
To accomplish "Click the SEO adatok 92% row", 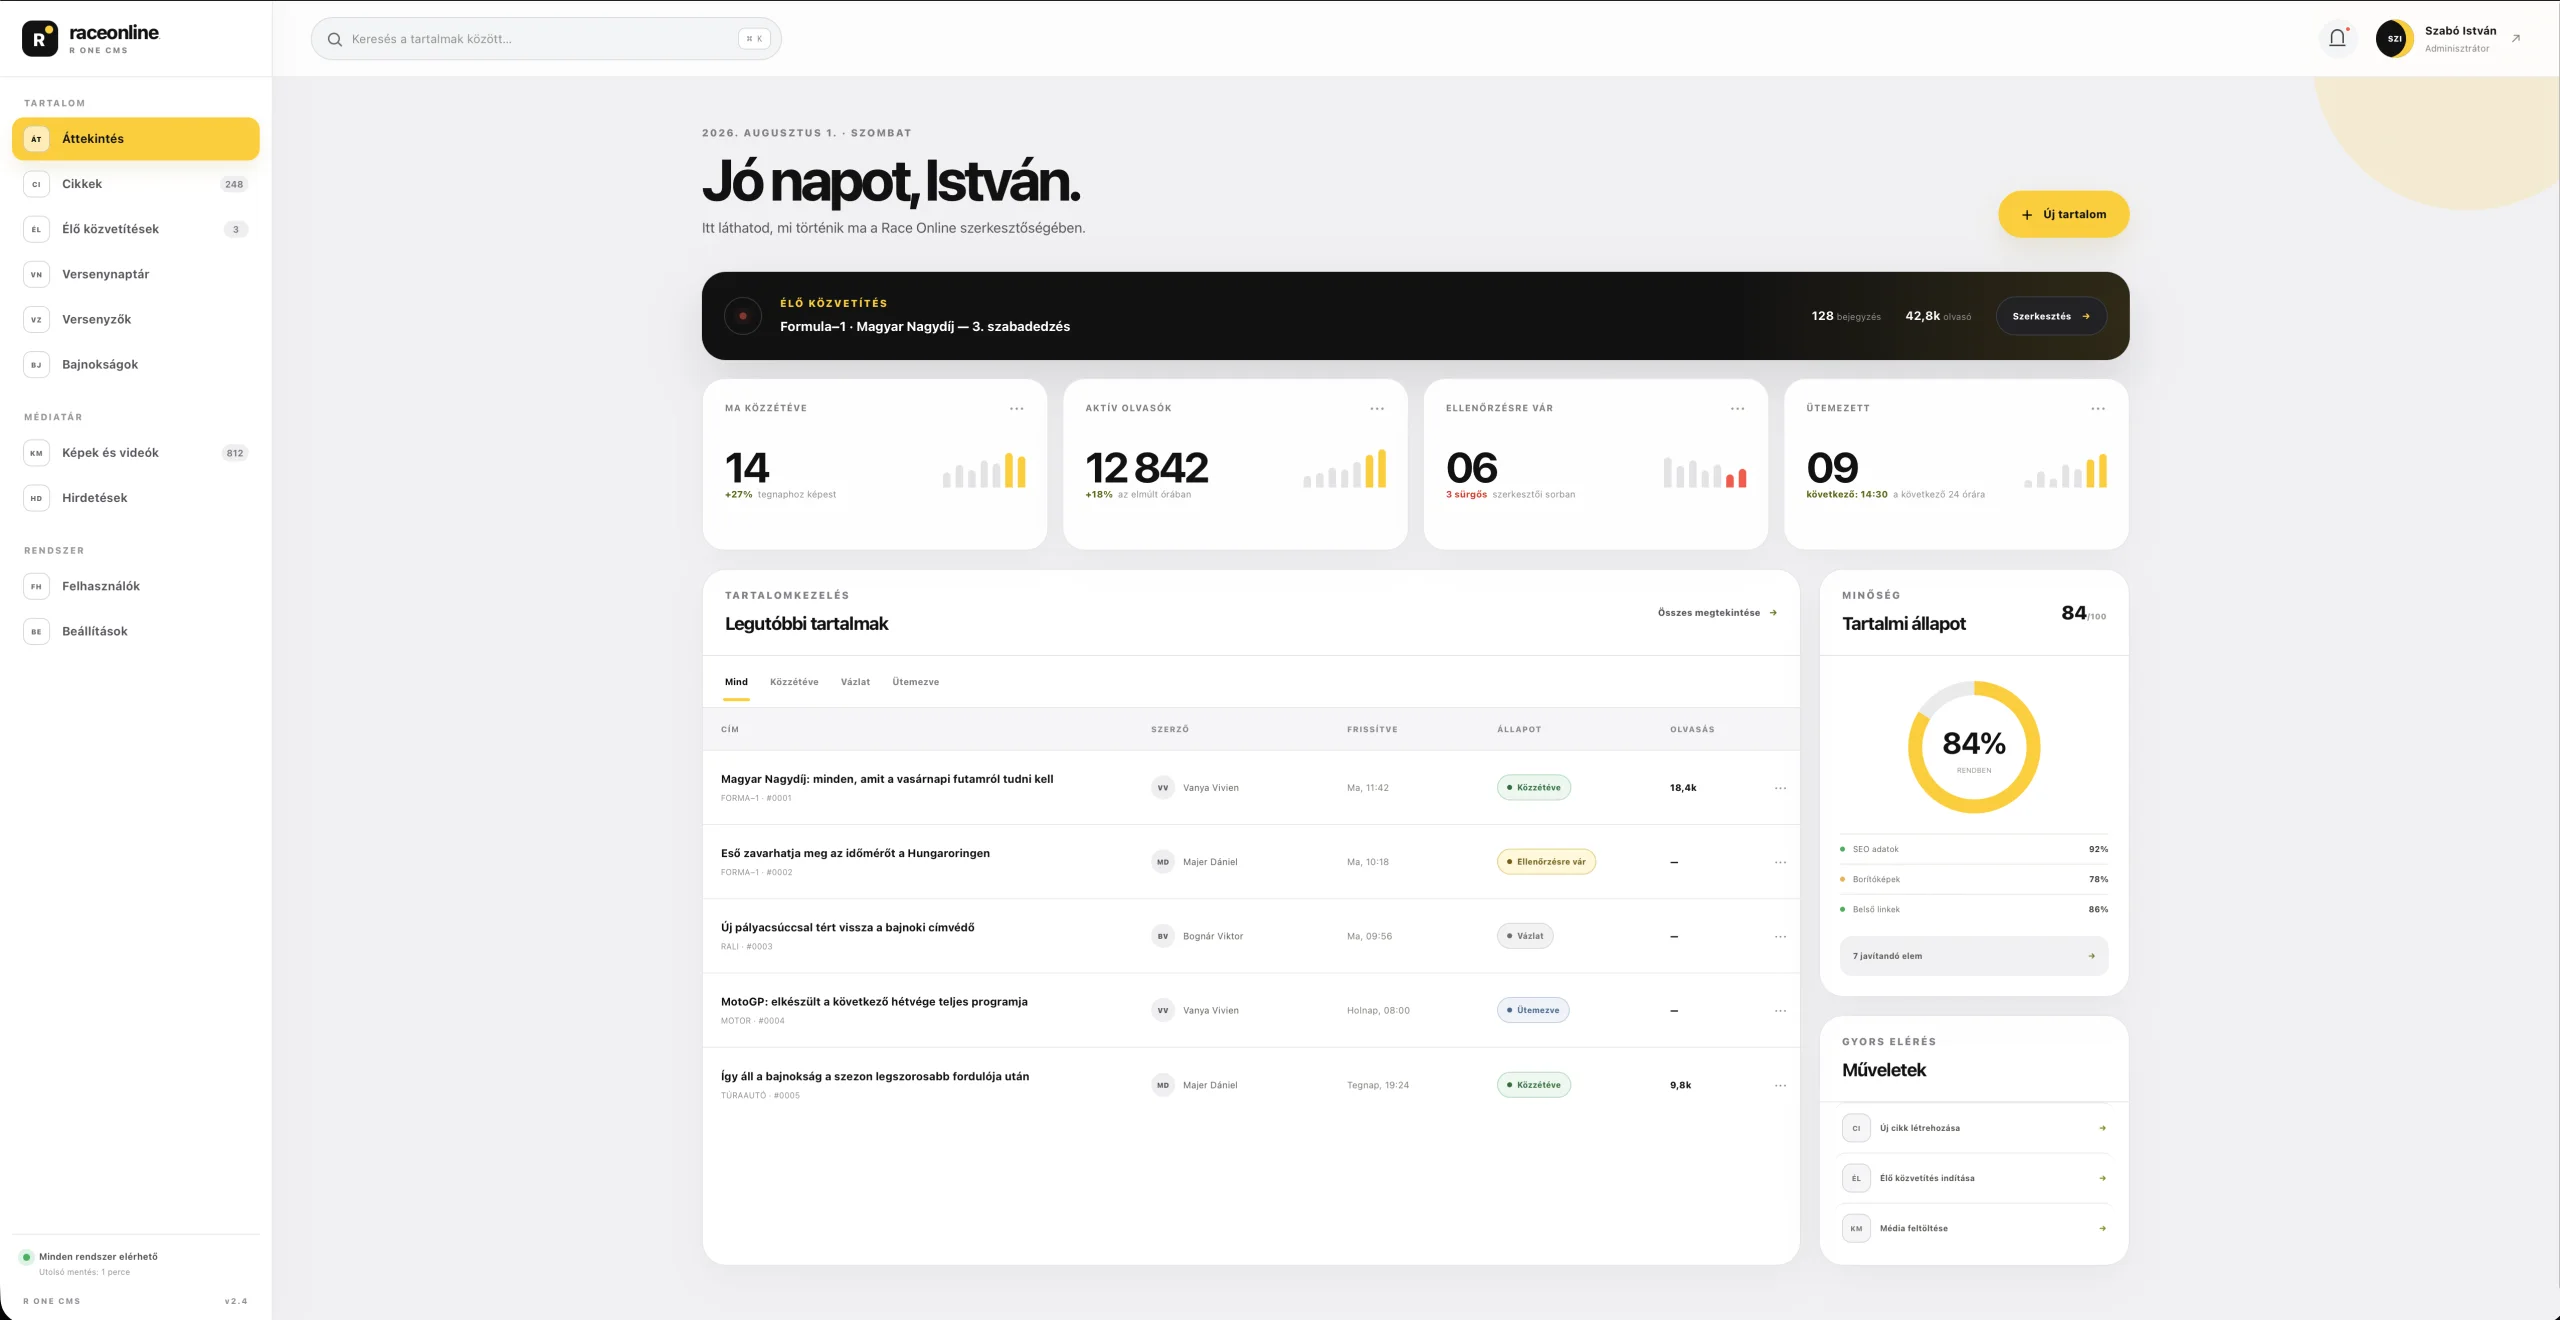I will [1974, 849].
